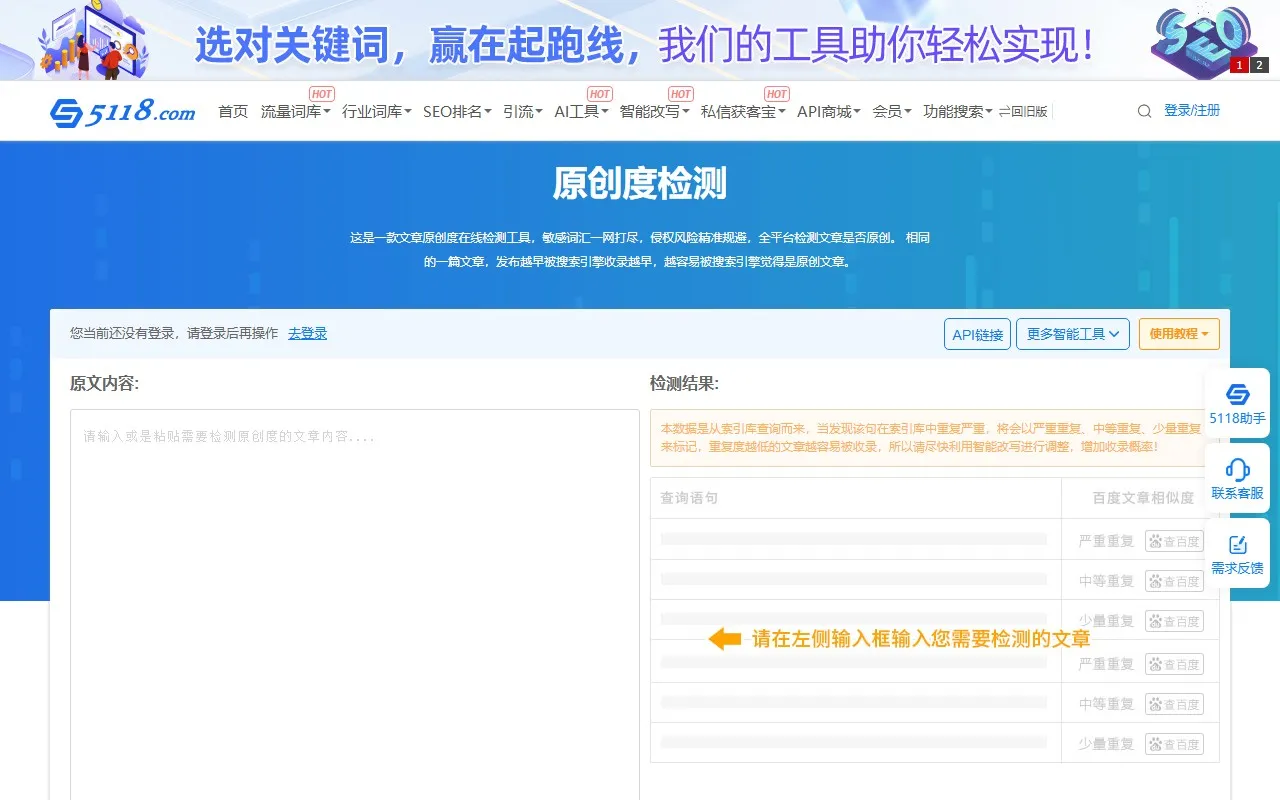Click 登录/注册 in the header
1280x800 pixels.
pyautogui.click(x=1192, y=110)
